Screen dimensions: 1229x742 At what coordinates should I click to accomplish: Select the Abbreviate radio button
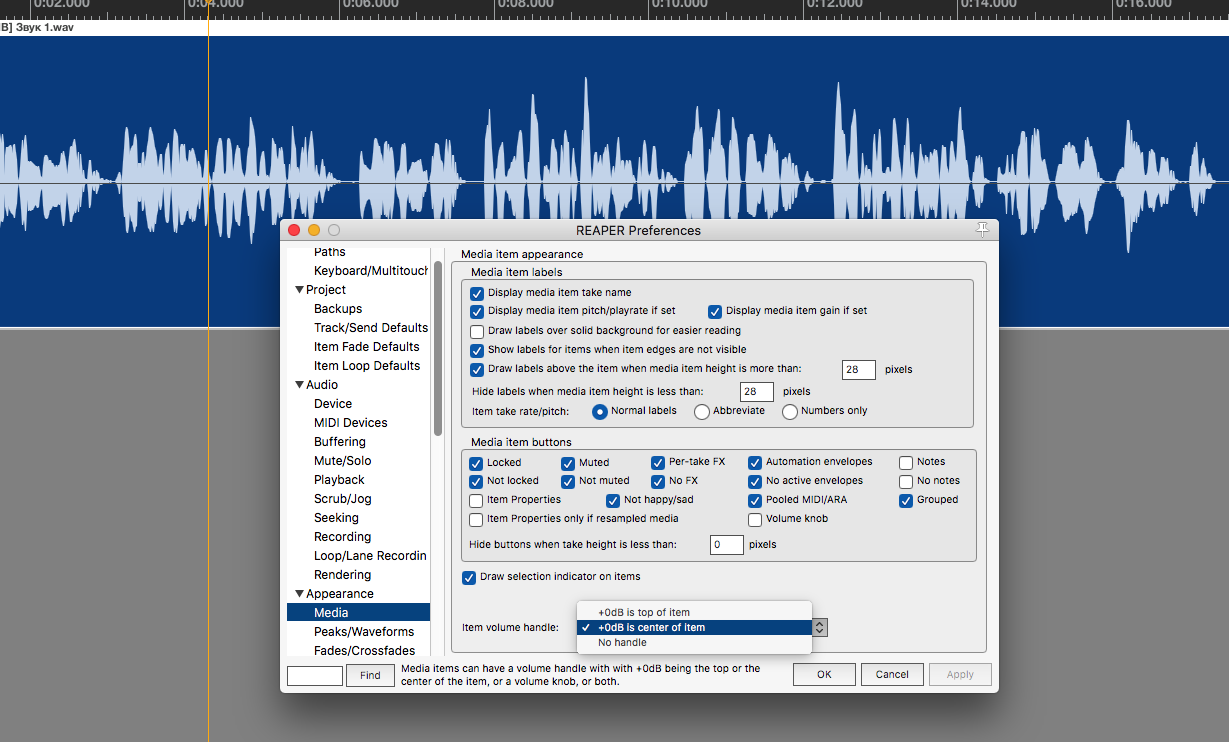702,411
